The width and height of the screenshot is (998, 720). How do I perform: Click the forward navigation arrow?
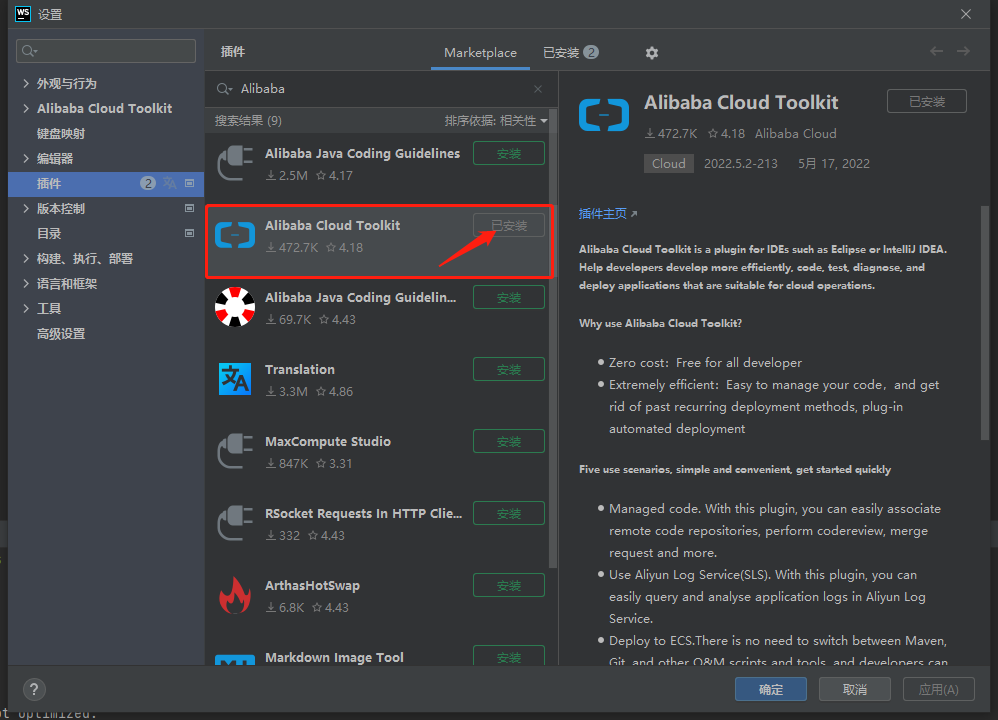[x=964, y=52]
